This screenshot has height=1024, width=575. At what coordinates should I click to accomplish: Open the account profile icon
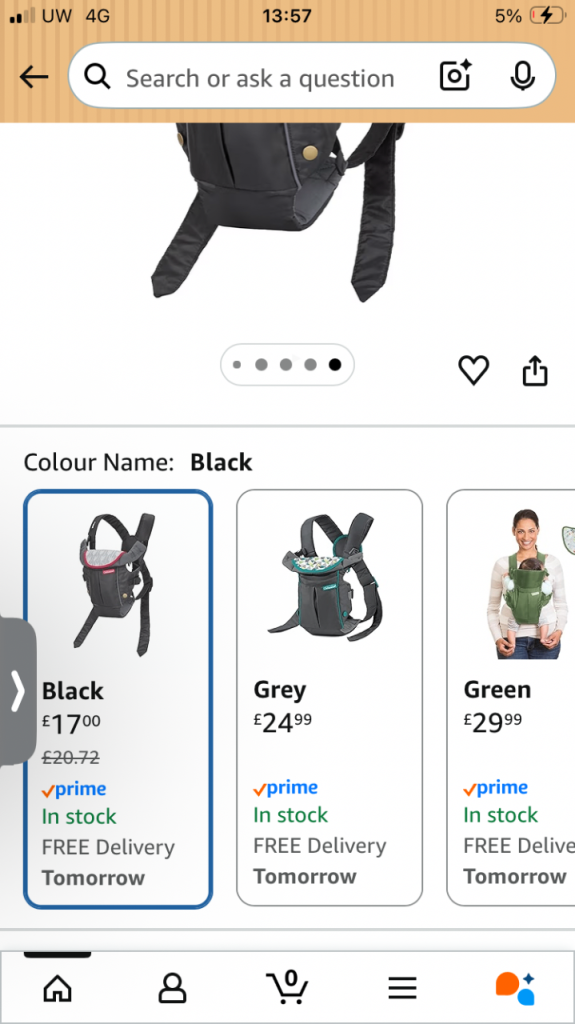pos(172,987)
